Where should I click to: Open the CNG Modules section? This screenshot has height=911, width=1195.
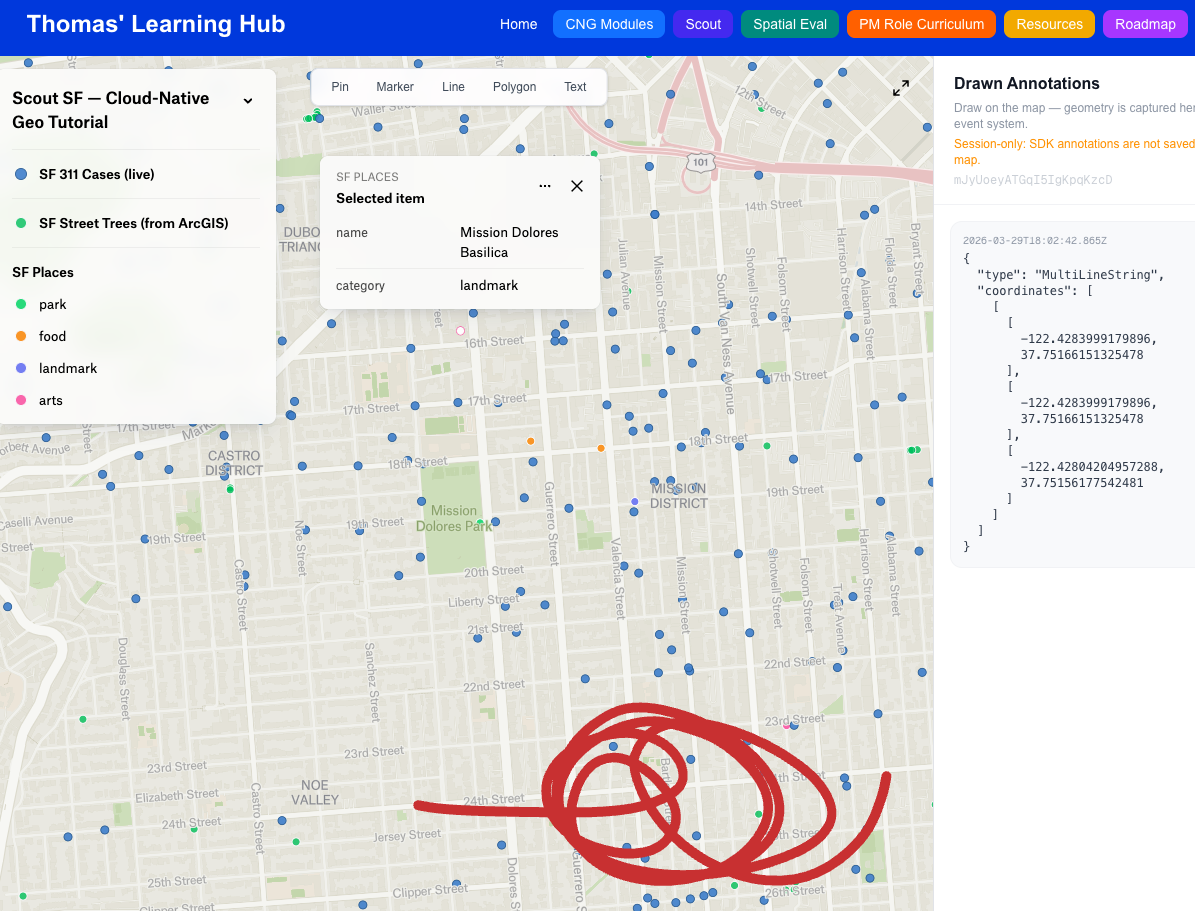tap(608, 24)
